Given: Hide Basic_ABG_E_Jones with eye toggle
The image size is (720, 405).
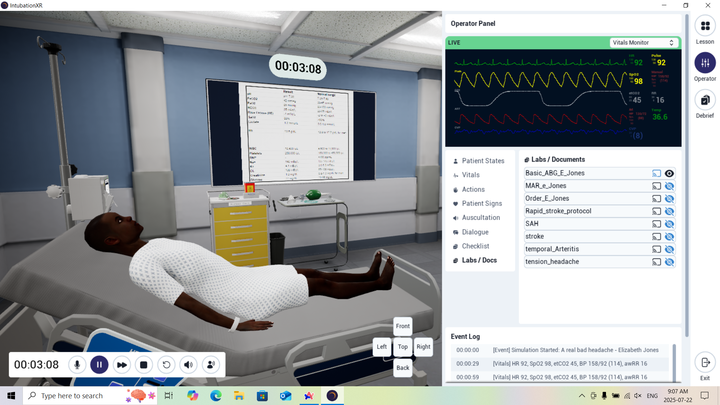Looking at the screenshot, I should pos(669,173).
